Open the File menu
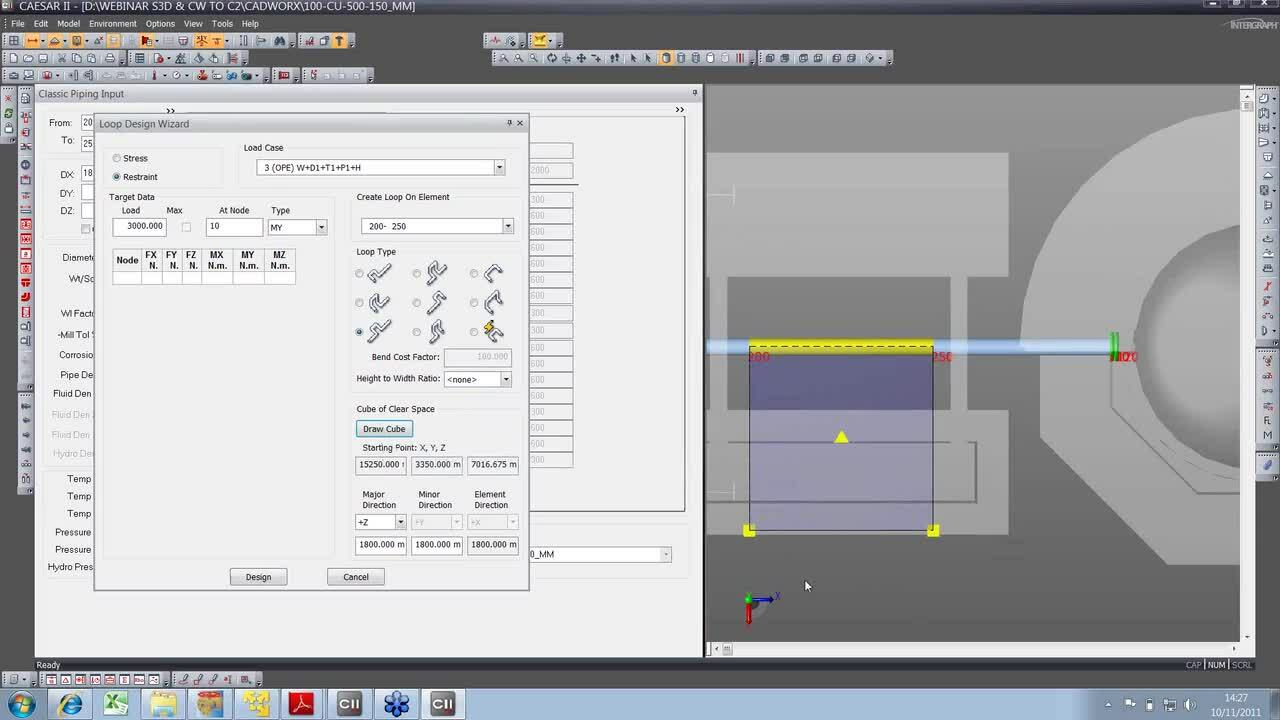Image resolution: width=1280 pixels, height=720 pixels. coord(17,23)
